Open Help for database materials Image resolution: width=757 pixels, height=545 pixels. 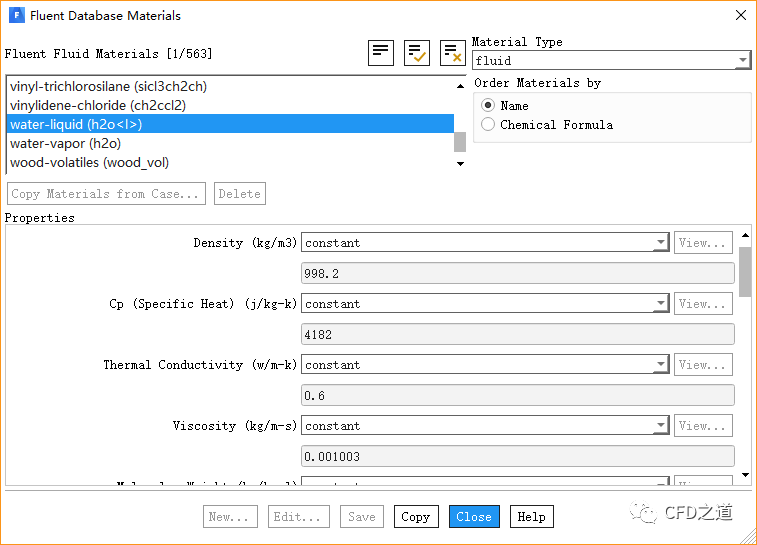[x=531, y=517]
